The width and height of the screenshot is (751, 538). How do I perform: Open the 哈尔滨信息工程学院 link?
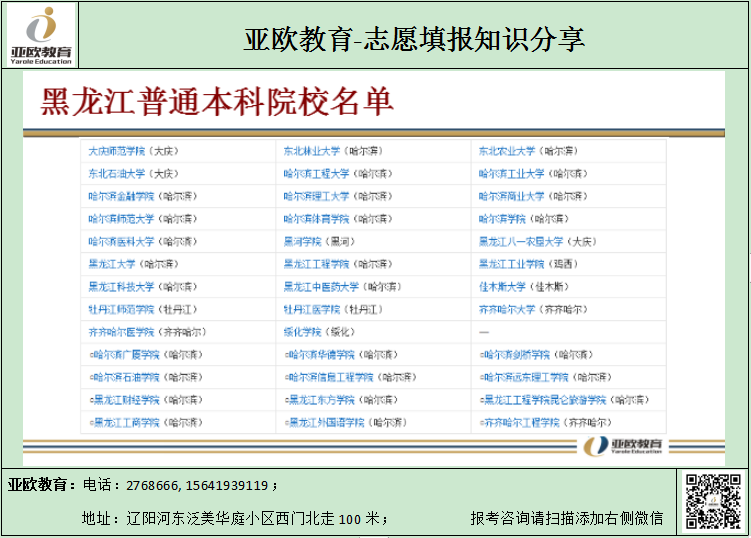pos(330,378)
